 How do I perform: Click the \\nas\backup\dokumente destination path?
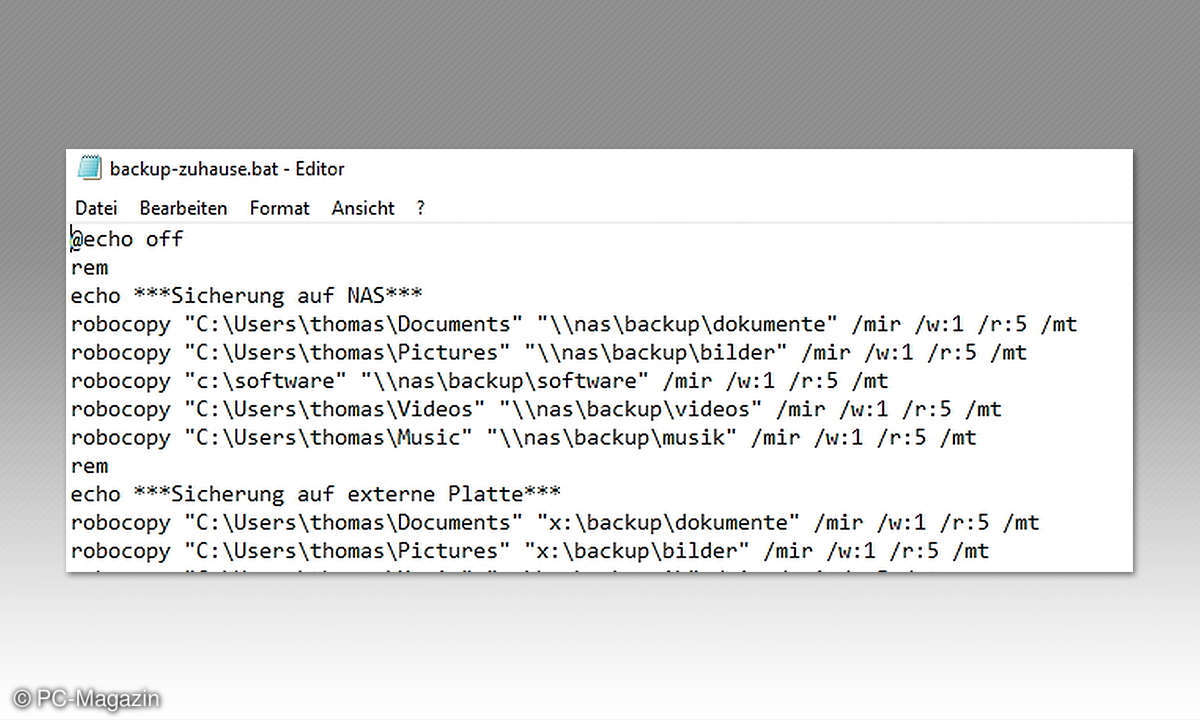pyautogui.click(x=687, y=324)
